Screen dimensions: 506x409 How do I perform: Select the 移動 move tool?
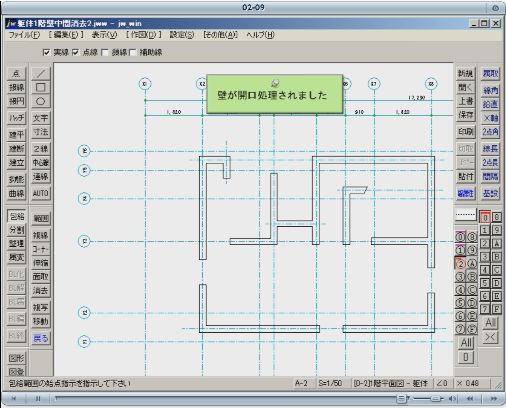point(41,321)
